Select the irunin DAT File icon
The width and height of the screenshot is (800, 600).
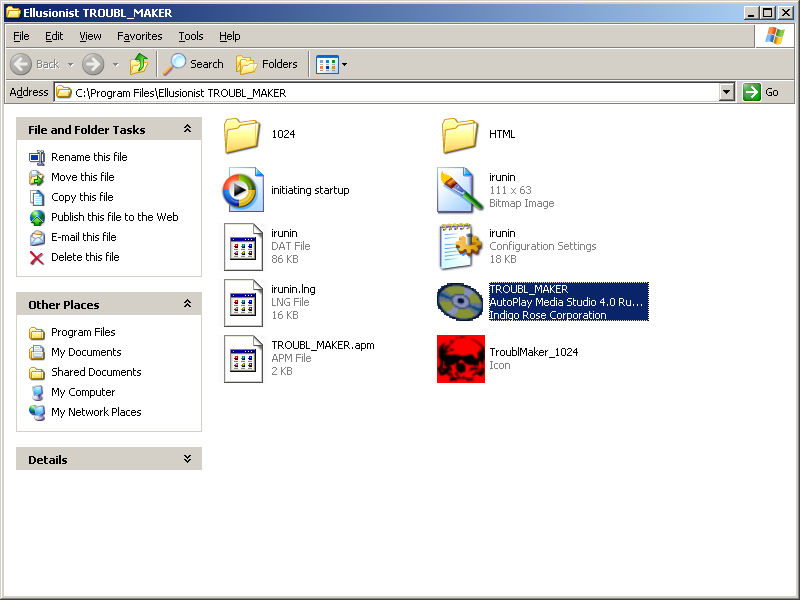(243, 246)
